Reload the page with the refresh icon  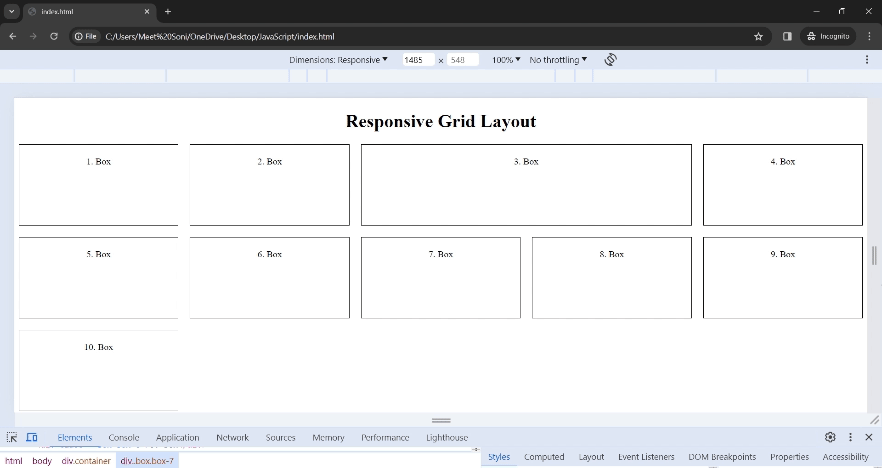tap(54, 37)
